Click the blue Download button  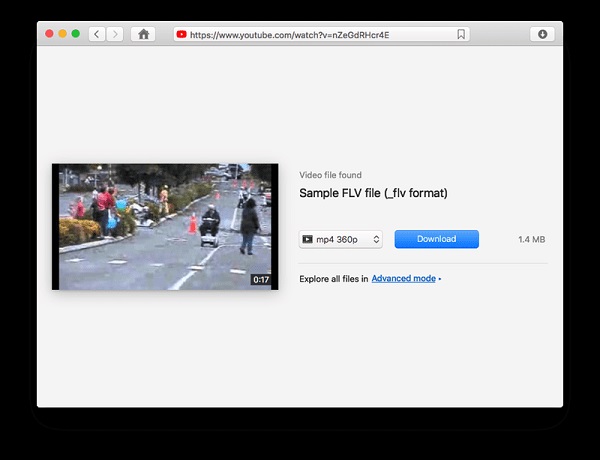coord(437,239)
